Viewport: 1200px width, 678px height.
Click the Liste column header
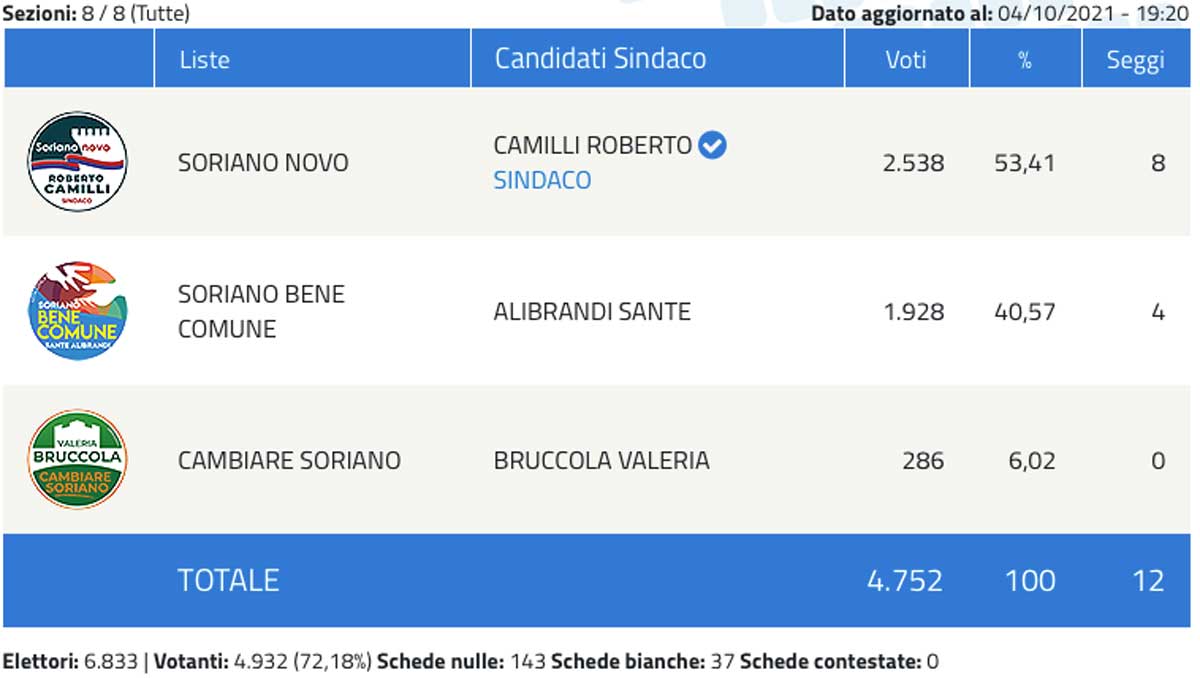(x=204, y=59)
